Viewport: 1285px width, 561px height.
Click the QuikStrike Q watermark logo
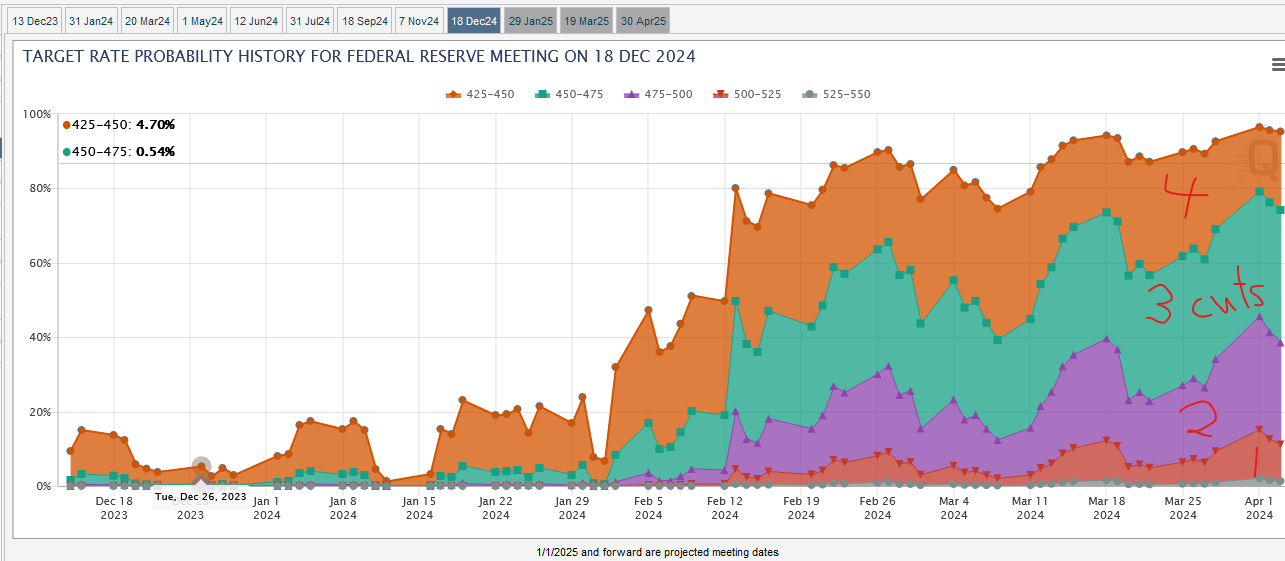pyautogui.click(x=1261, y=158)
